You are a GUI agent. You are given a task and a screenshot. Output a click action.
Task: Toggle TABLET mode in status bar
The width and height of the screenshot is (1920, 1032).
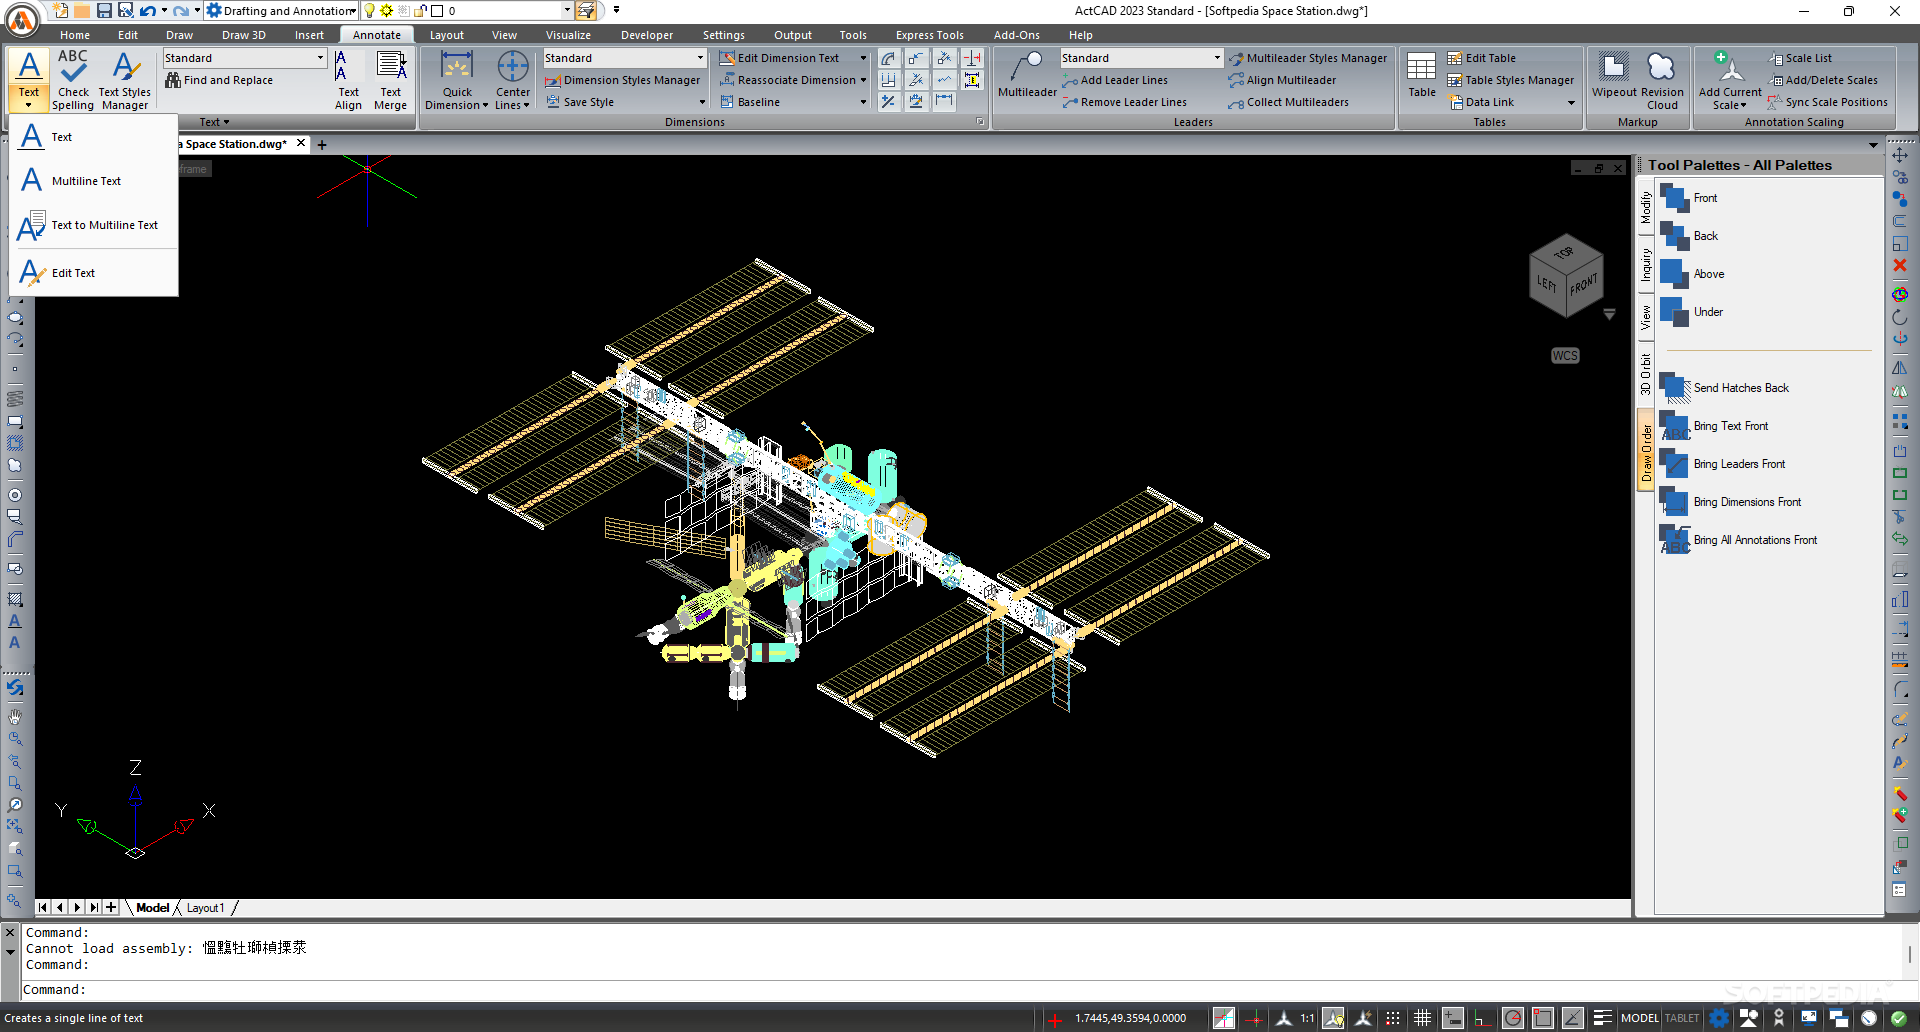[x=1682, y=1019]
